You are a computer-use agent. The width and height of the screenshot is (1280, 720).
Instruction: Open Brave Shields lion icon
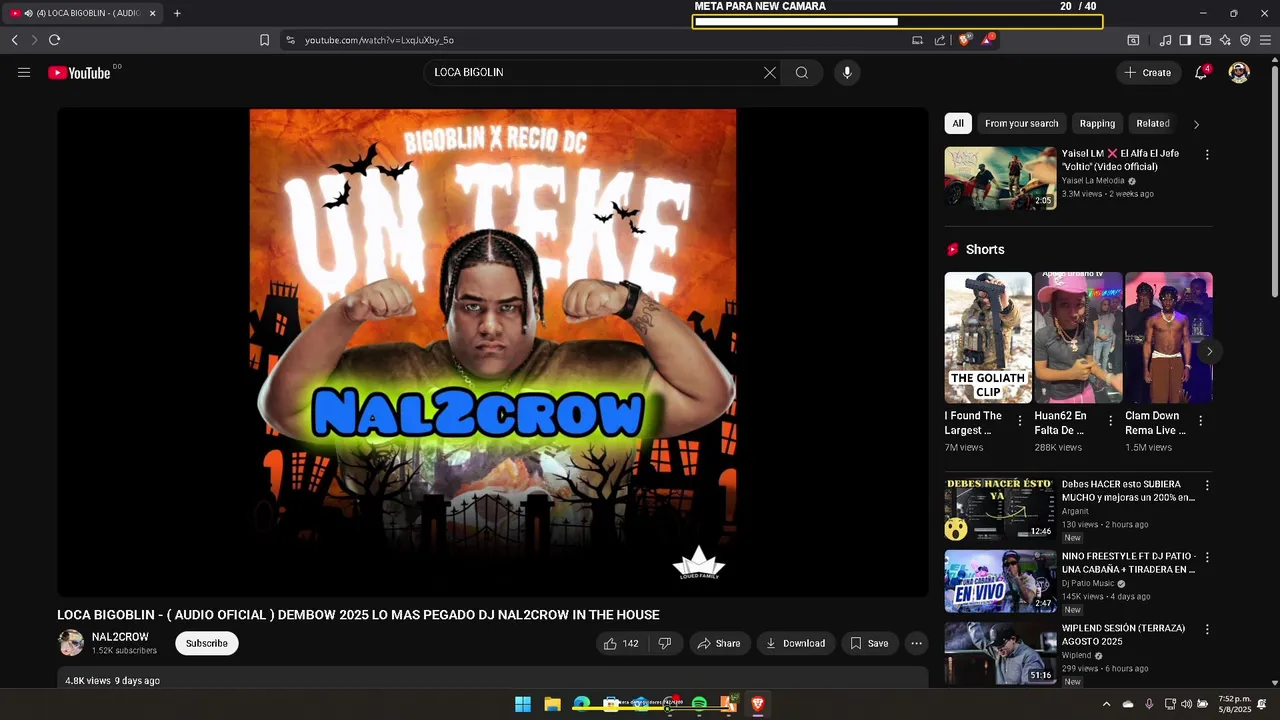click(965, 40)
